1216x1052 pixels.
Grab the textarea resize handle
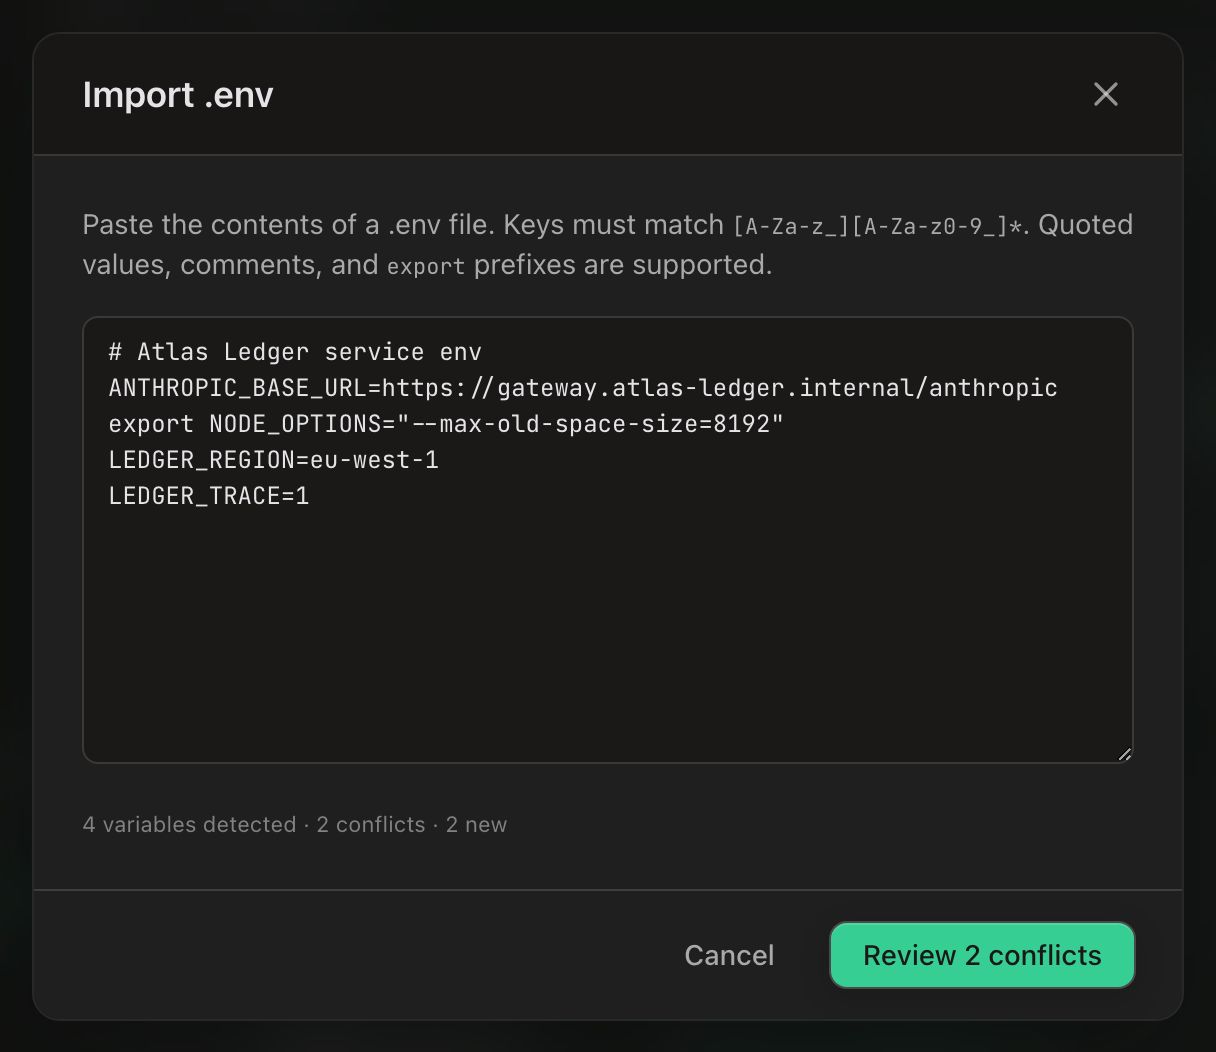click(1124, 754)
